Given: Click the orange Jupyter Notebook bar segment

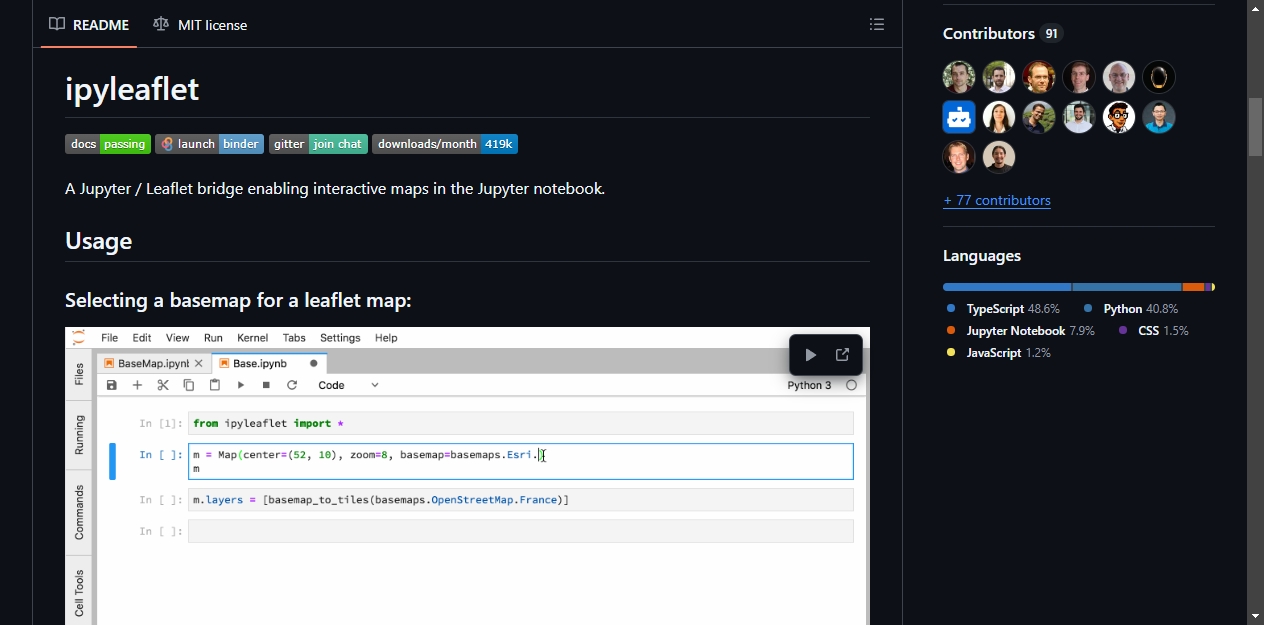Looking at the screenshot, I should tap(1193, 287).
